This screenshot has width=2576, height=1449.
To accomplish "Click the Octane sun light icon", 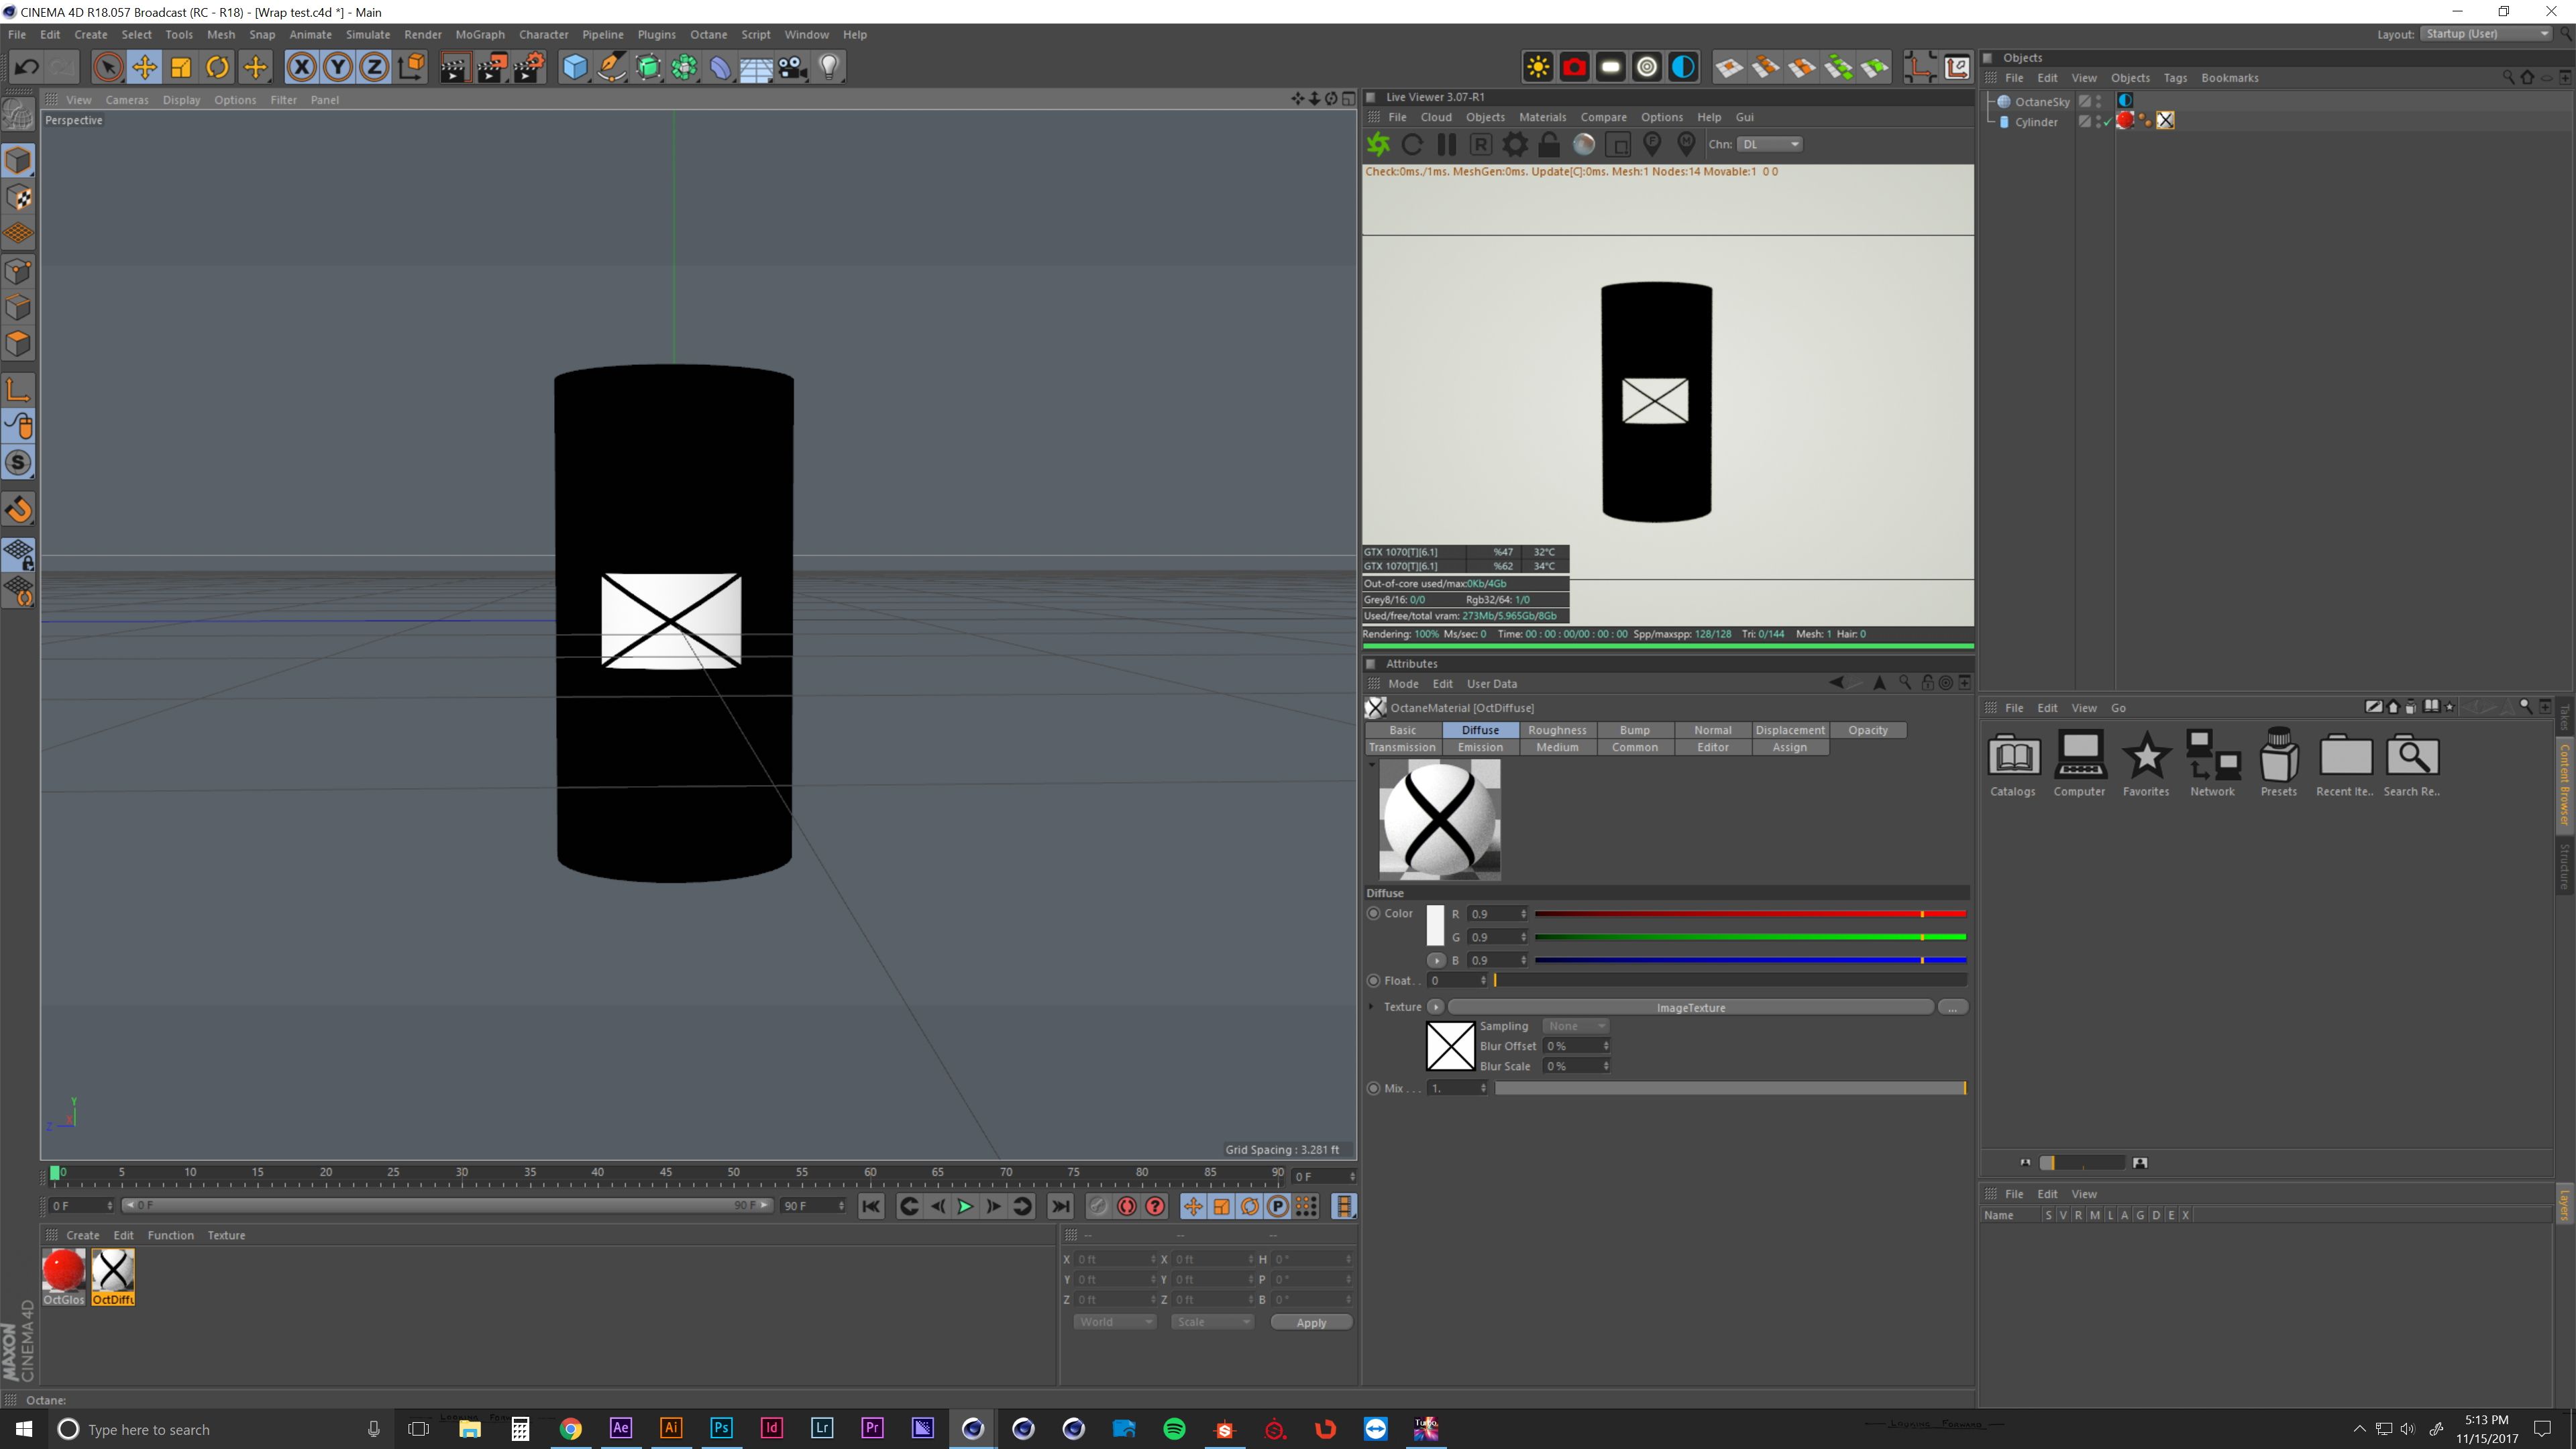I will click(1538, 67).
